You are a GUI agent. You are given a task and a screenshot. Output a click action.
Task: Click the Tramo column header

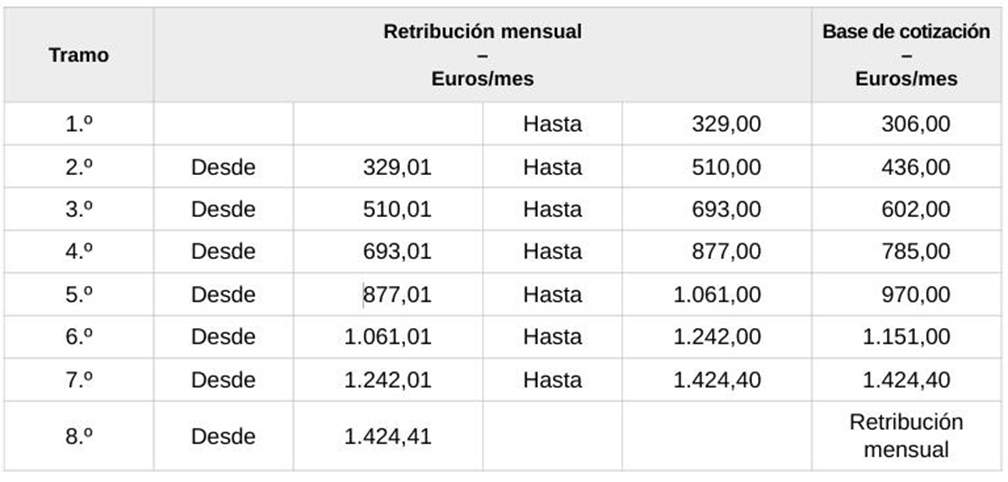[x=78, y=55]
